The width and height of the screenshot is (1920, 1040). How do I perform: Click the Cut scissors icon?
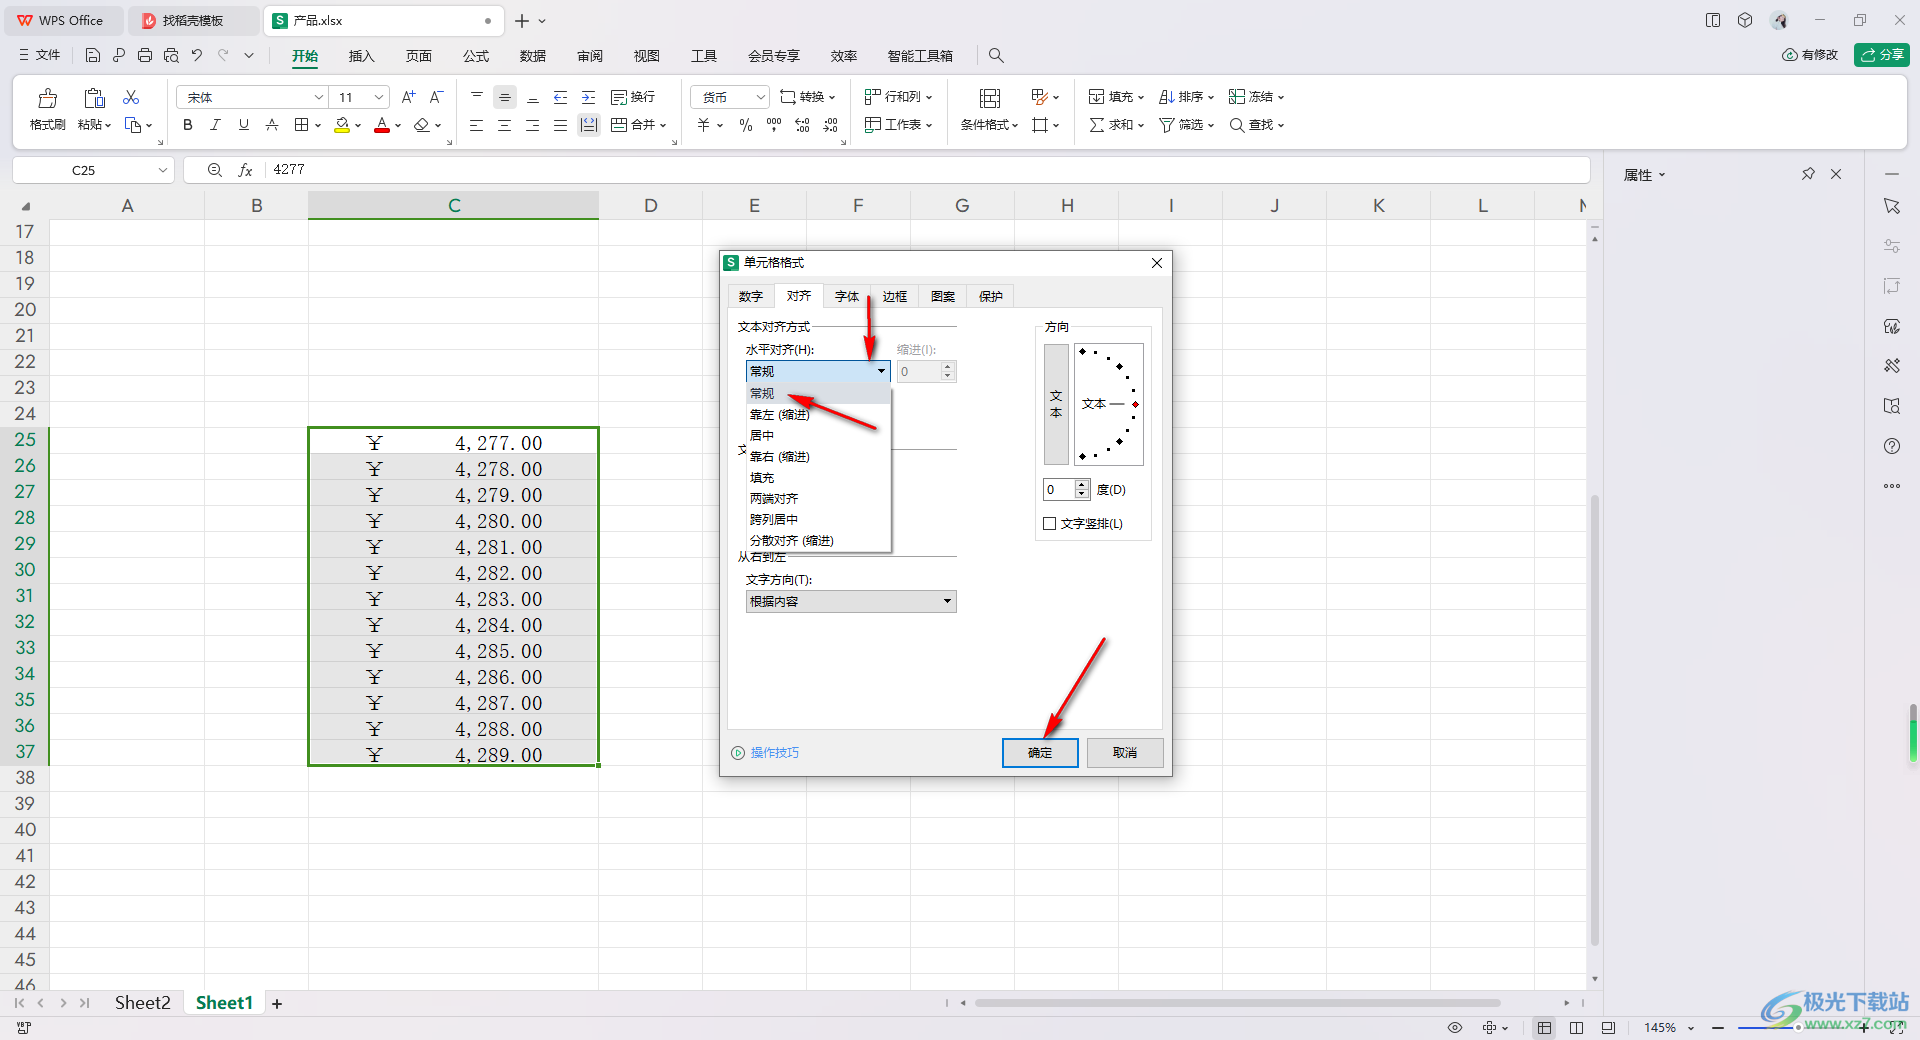131,97
